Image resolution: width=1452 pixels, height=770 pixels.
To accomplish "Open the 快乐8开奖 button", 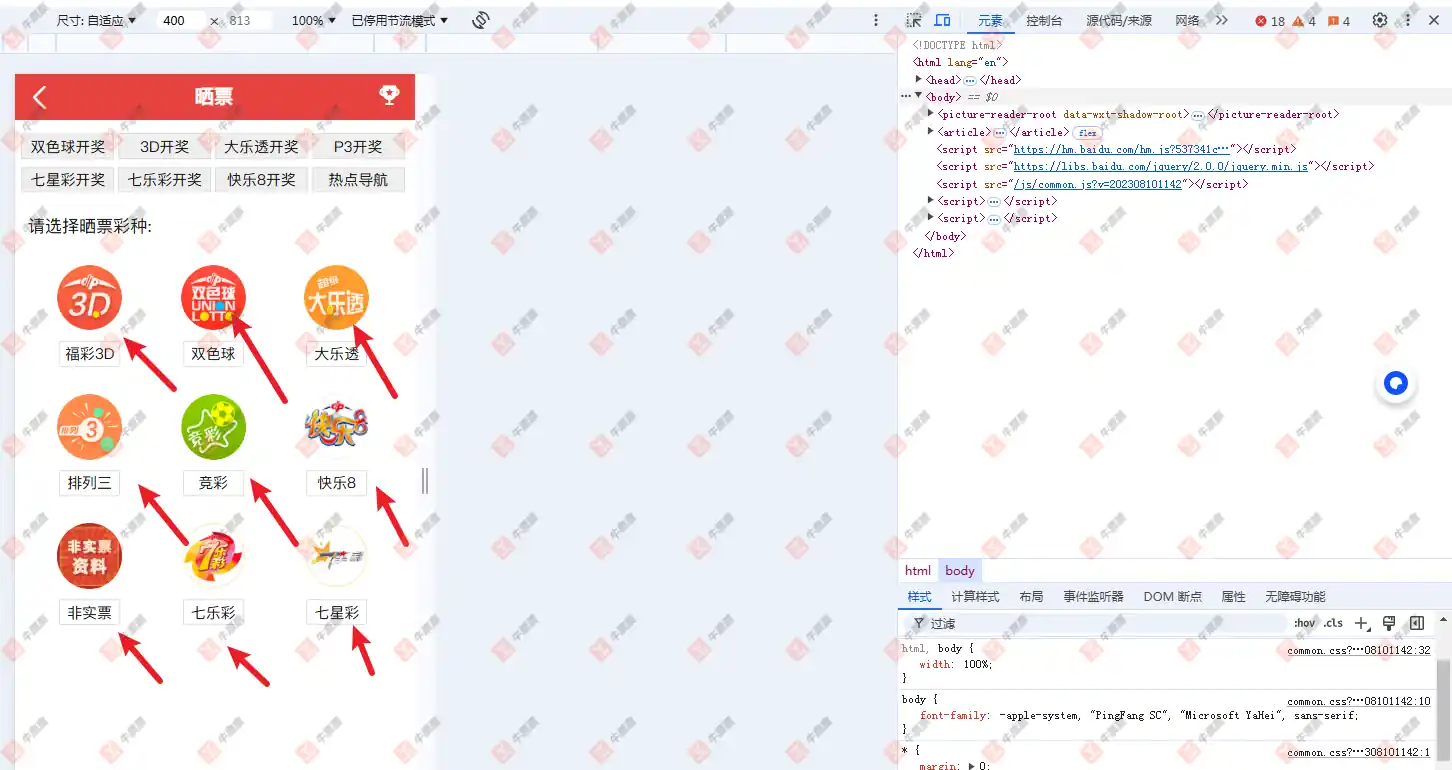I will 261,180.
